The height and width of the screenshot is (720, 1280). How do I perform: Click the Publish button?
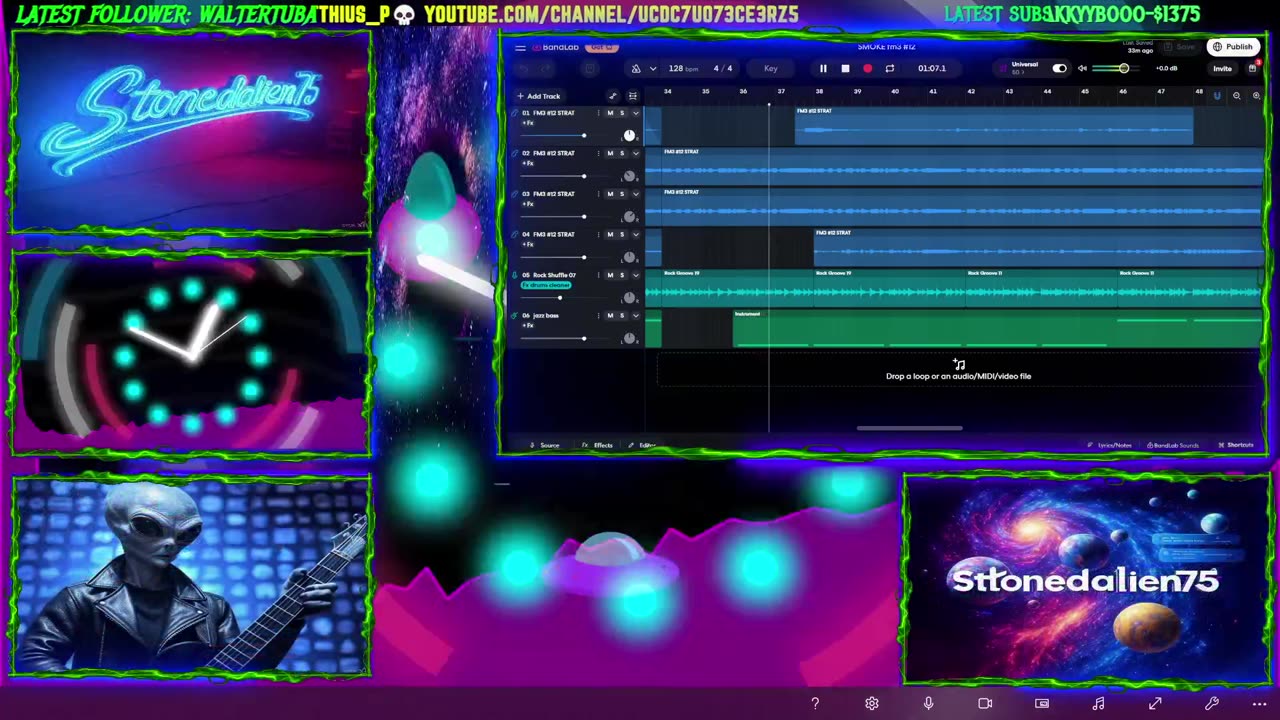pos(1233,47)
